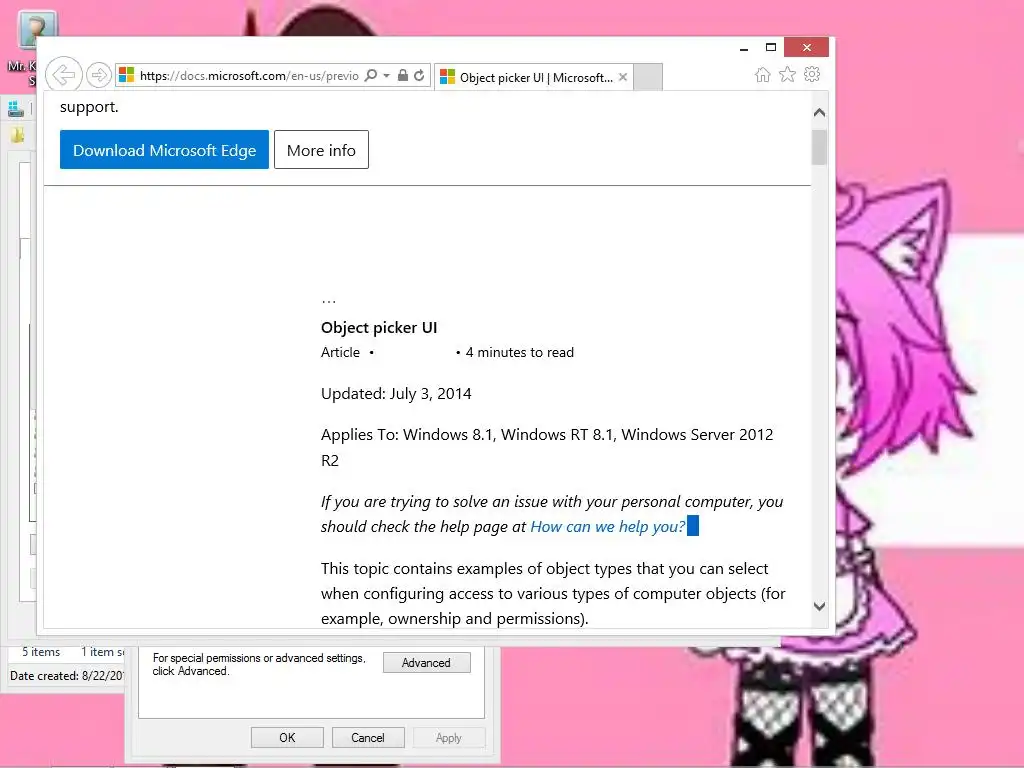1024x768 pixels.
Task: Close the Object picker UI tab
Action: pyautogui.click(x=623, y=77)
